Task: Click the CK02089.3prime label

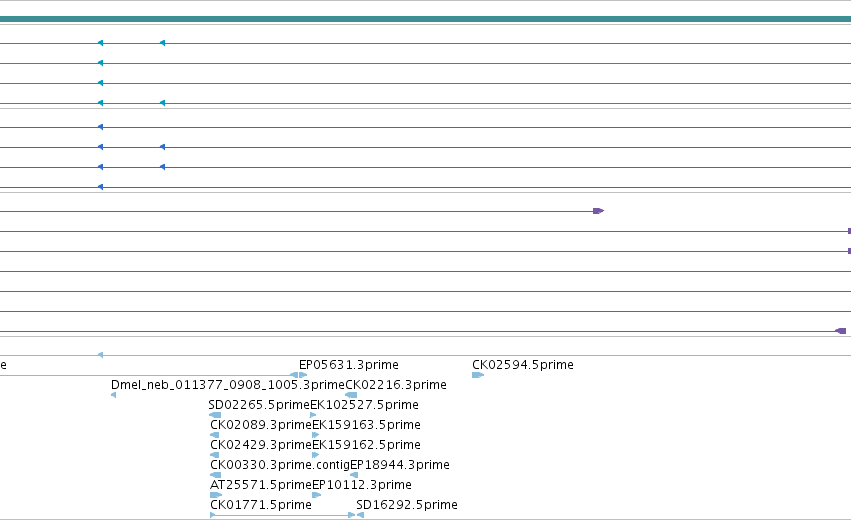Action: point(261,425)
